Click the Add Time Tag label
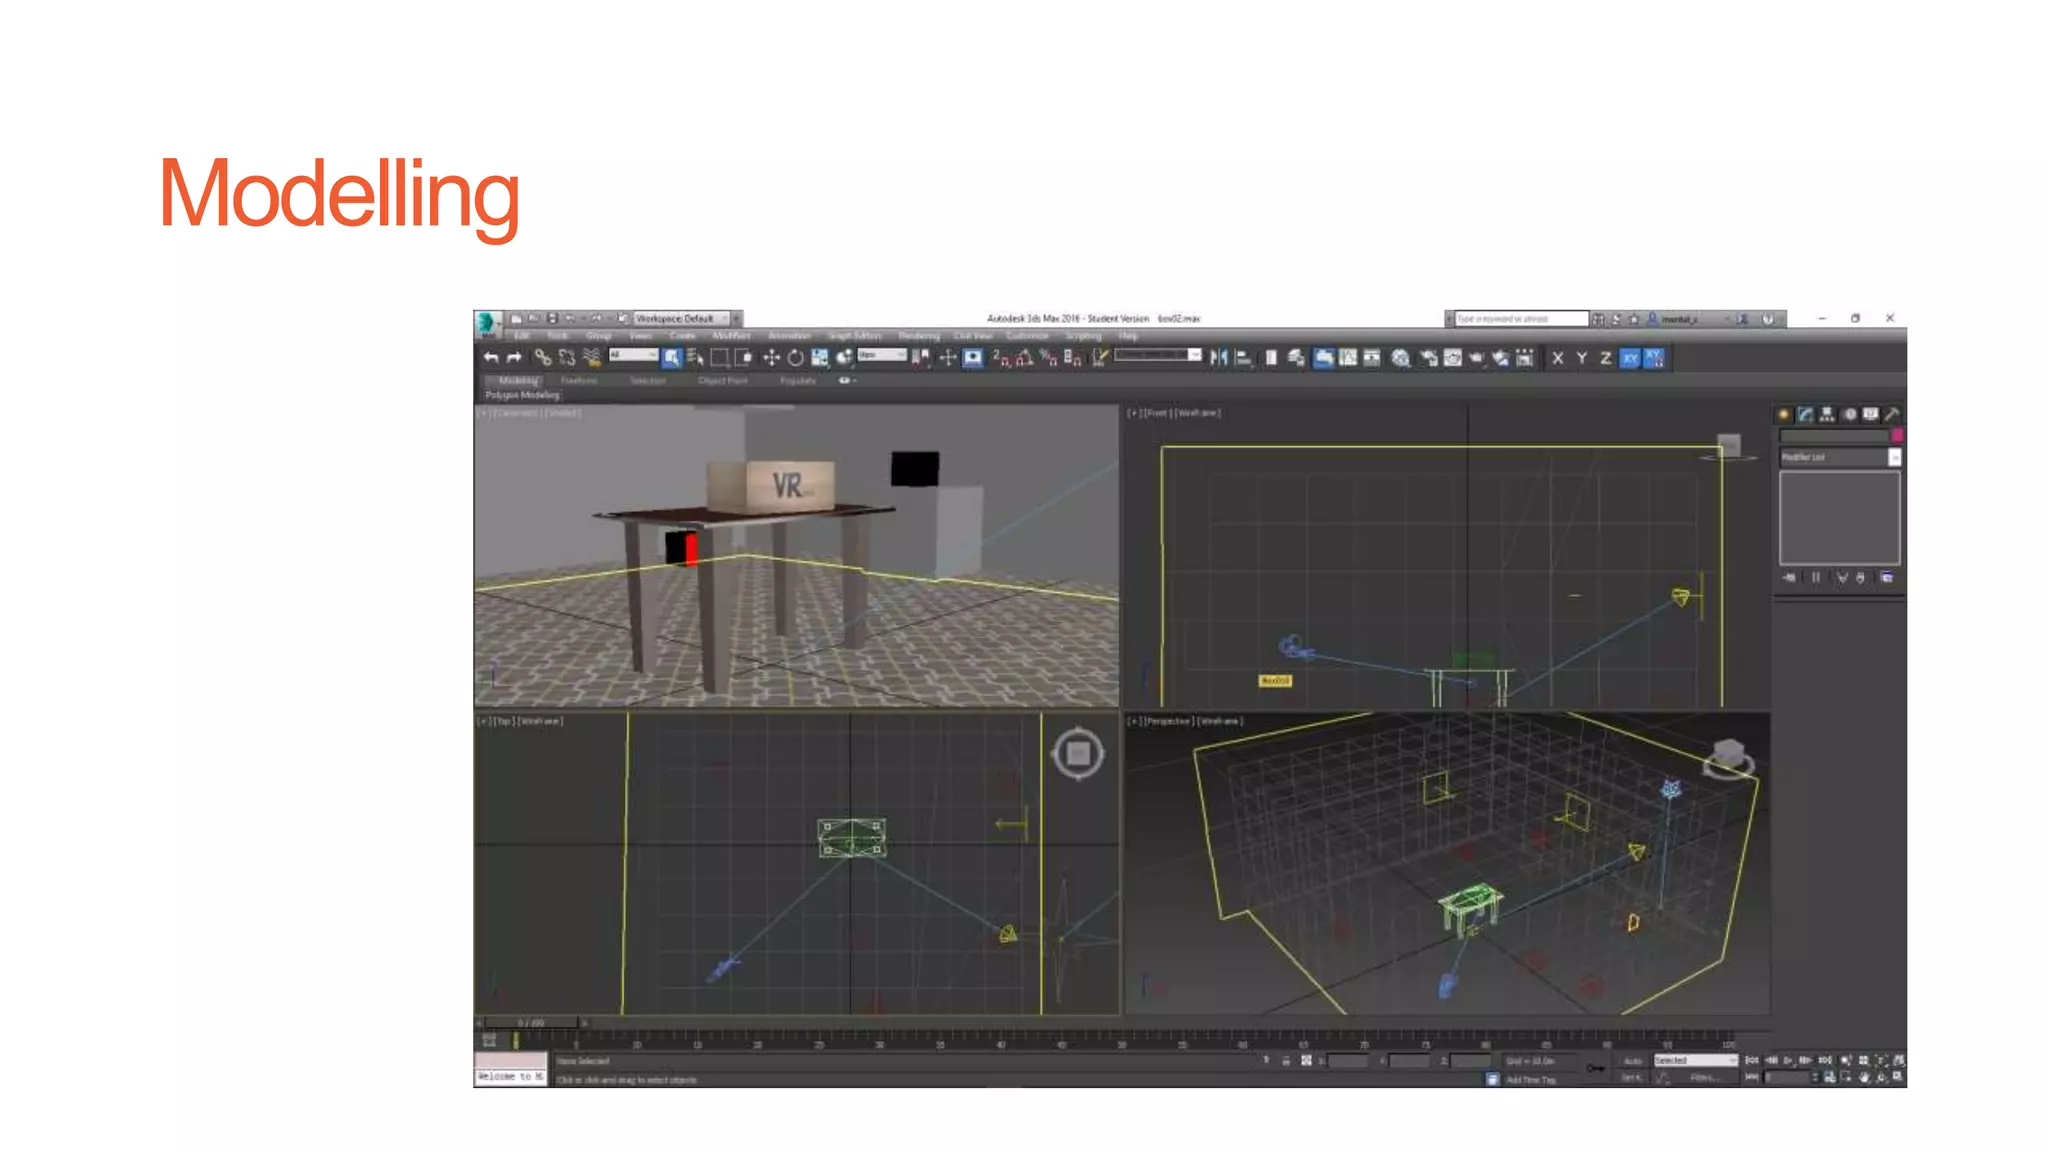The image size is (2048, 1152). (1530, 1080)
